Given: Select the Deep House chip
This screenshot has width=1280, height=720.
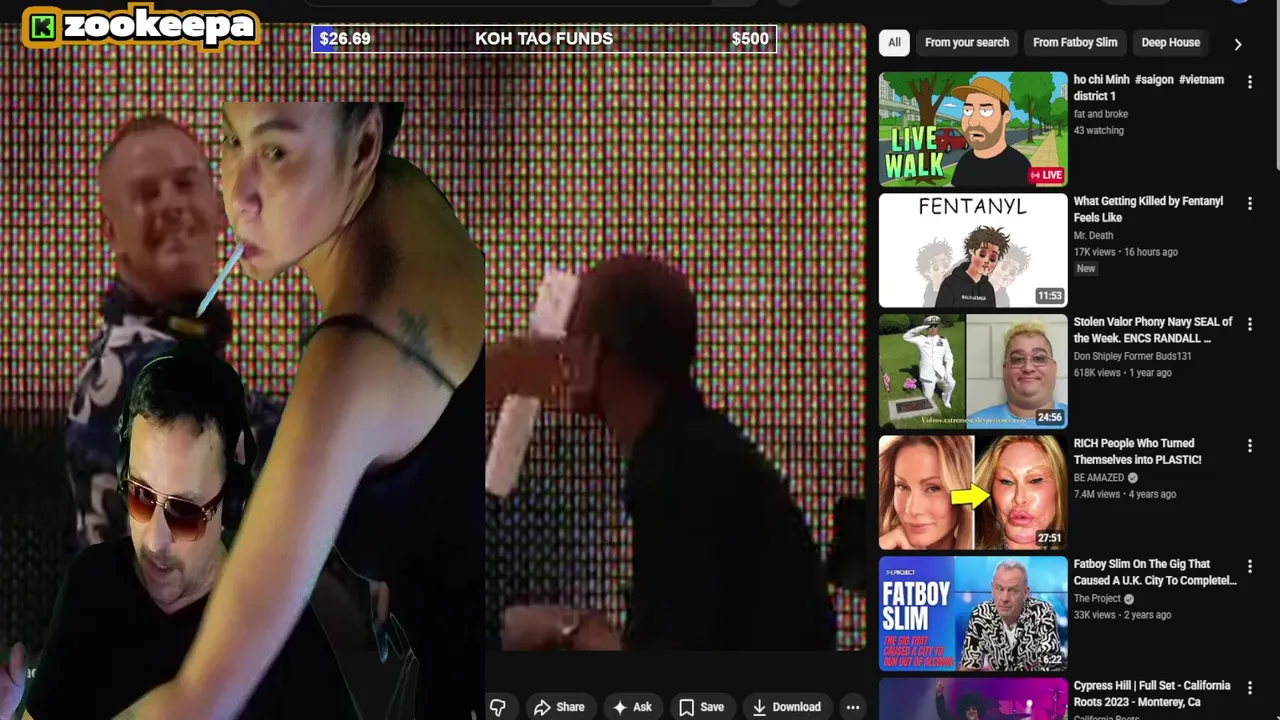Looking at the screenshot, I should [1171, 43].
